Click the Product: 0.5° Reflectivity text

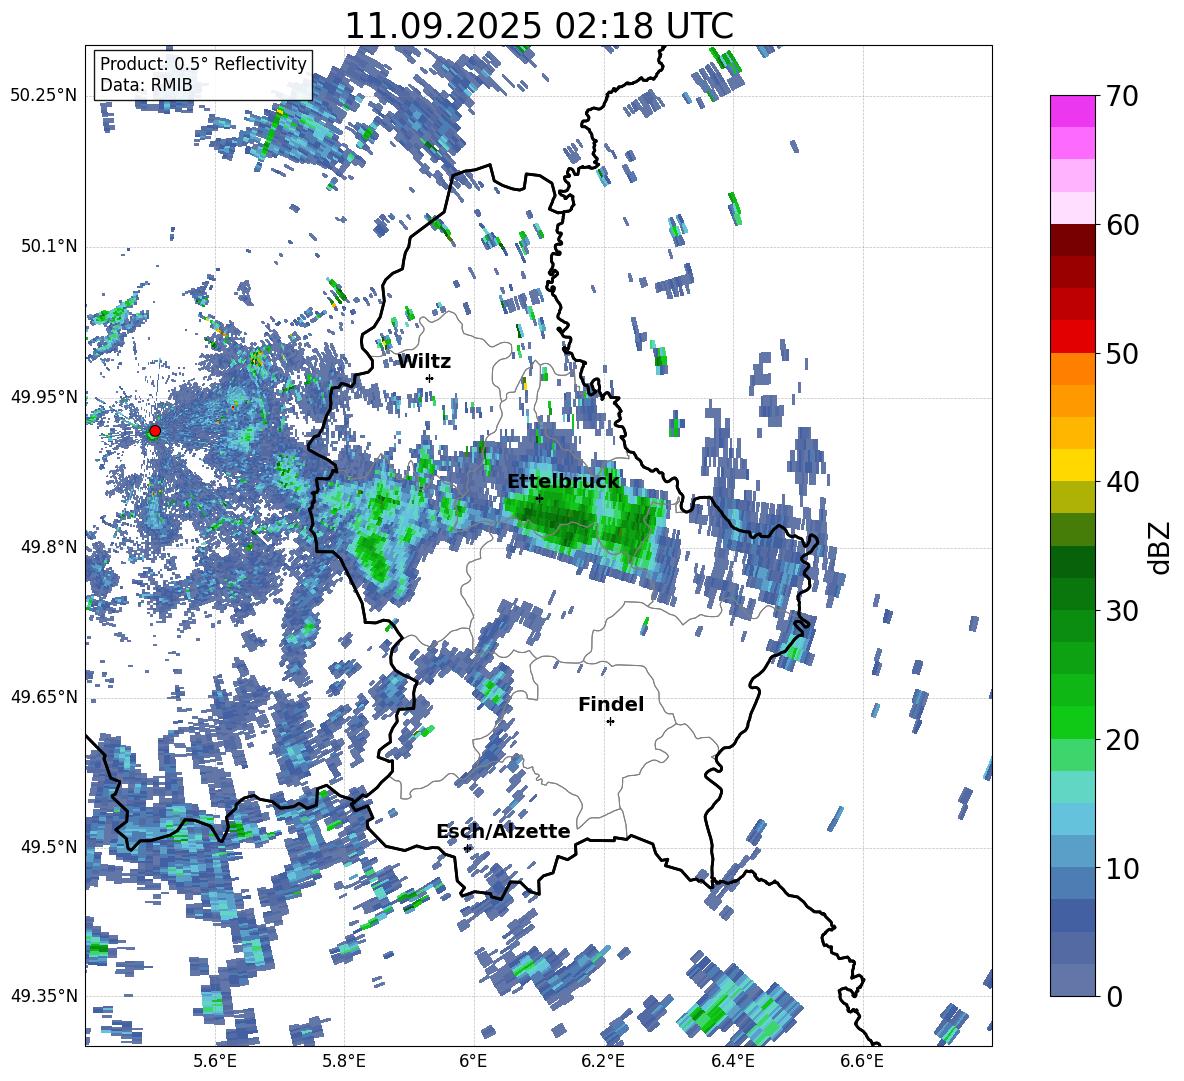pyautogui.click(x=203, y=63)
